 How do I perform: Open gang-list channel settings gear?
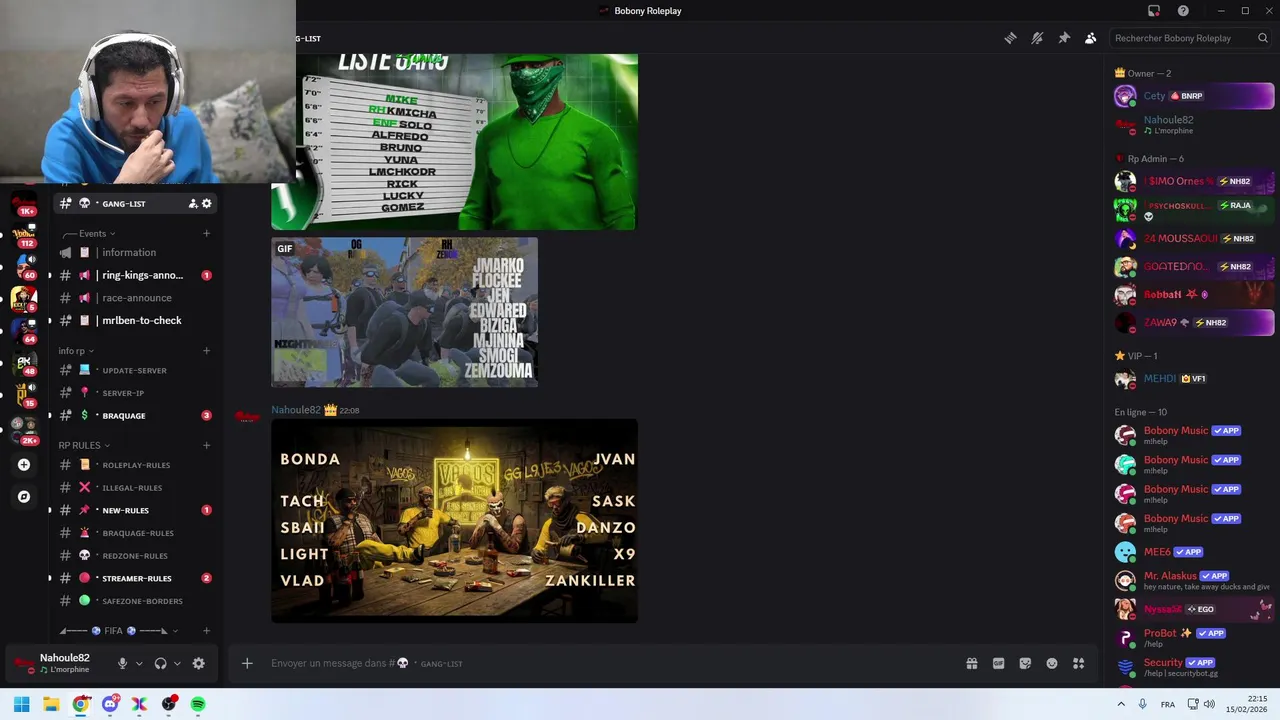207,203
